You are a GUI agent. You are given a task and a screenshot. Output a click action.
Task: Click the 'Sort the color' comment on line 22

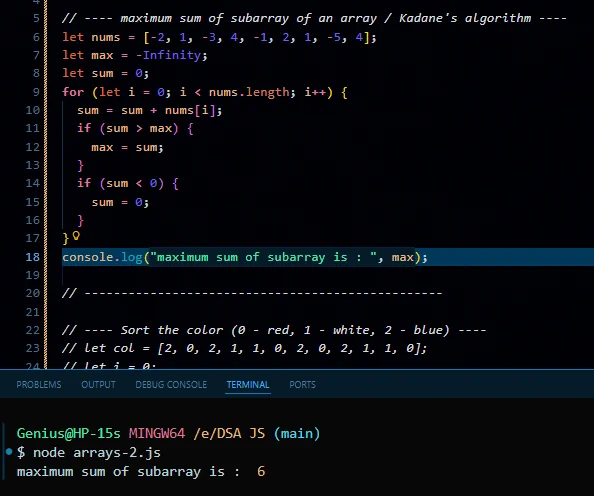pyautogui.click(x=274, y=330)
